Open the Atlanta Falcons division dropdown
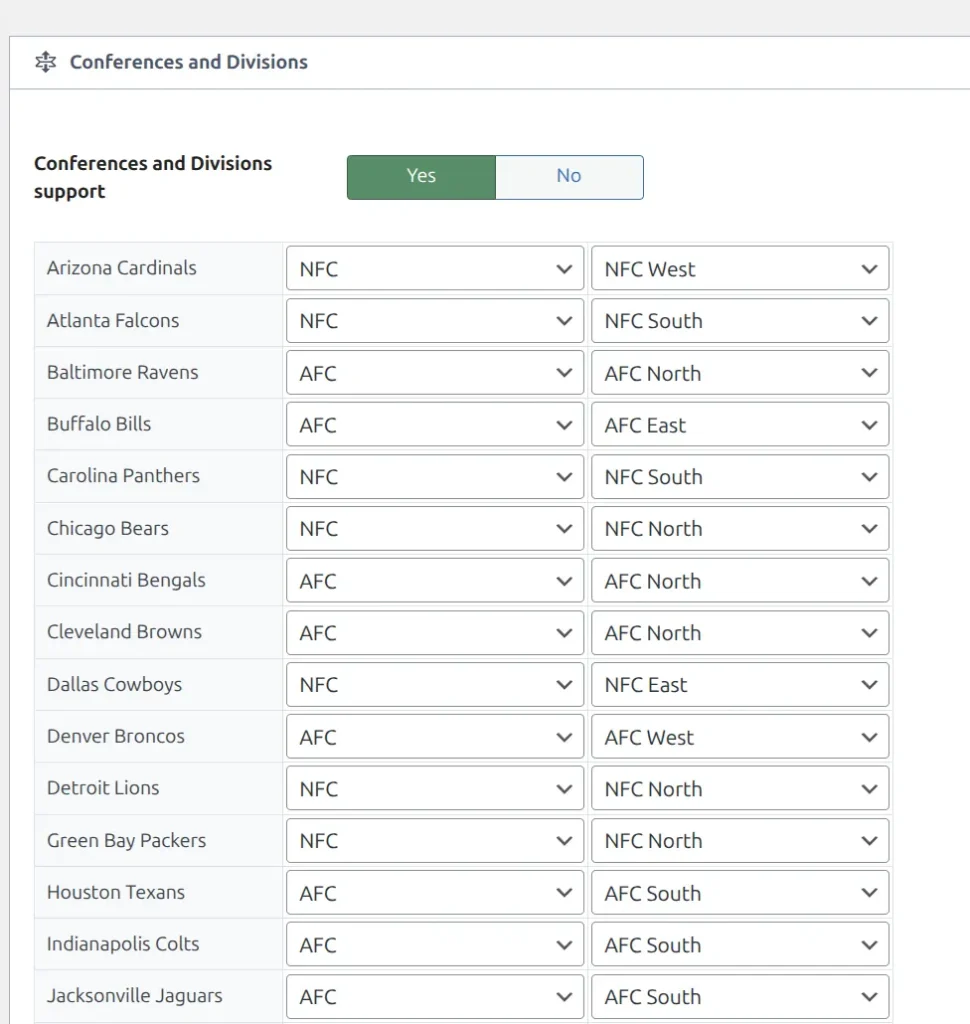The height and width of the screenshot is (1024, 970). point(739,321)
